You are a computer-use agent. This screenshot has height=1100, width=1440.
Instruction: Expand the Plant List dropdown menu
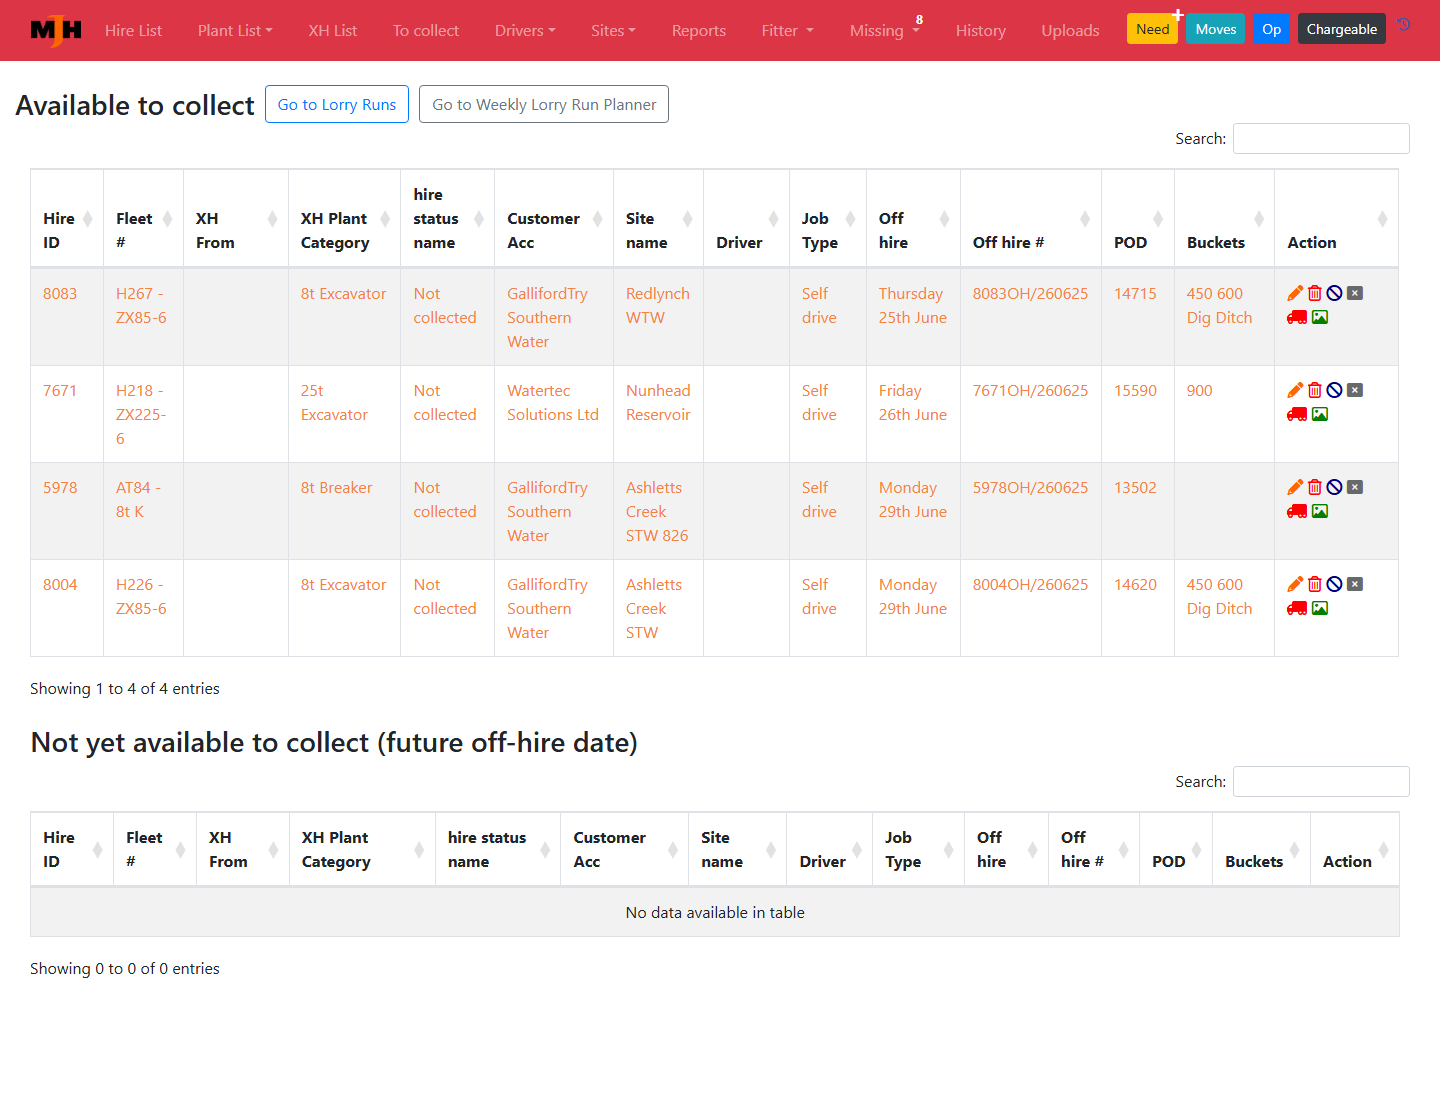pos(235,30)
